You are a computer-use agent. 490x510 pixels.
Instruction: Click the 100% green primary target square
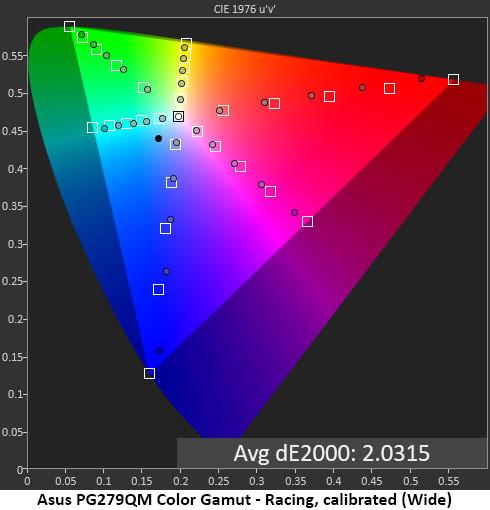coord(69,26)
